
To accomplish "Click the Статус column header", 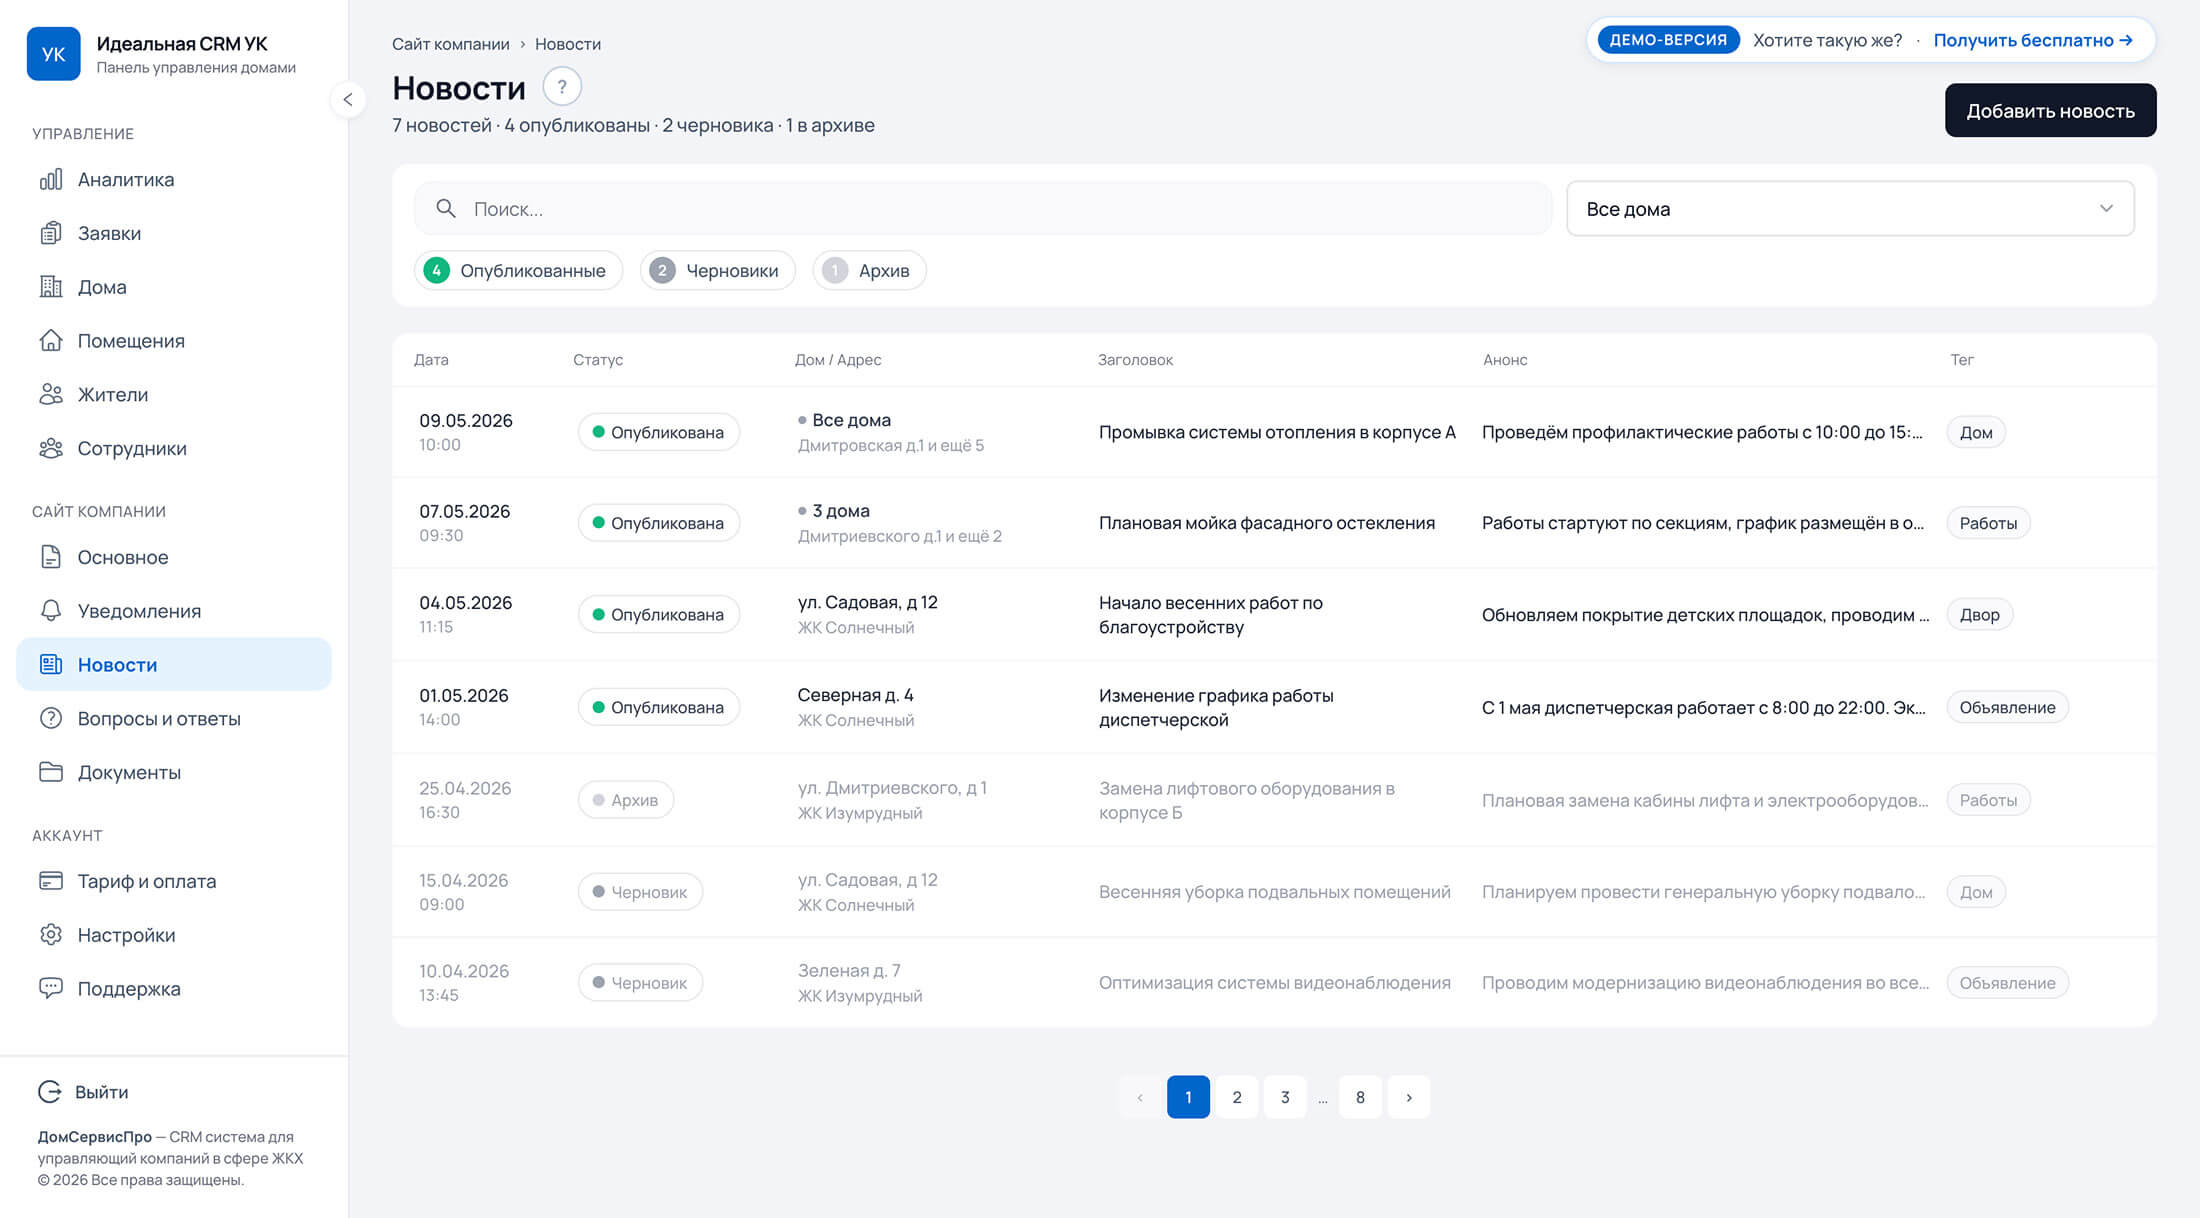I will click(x=598, y=360).
